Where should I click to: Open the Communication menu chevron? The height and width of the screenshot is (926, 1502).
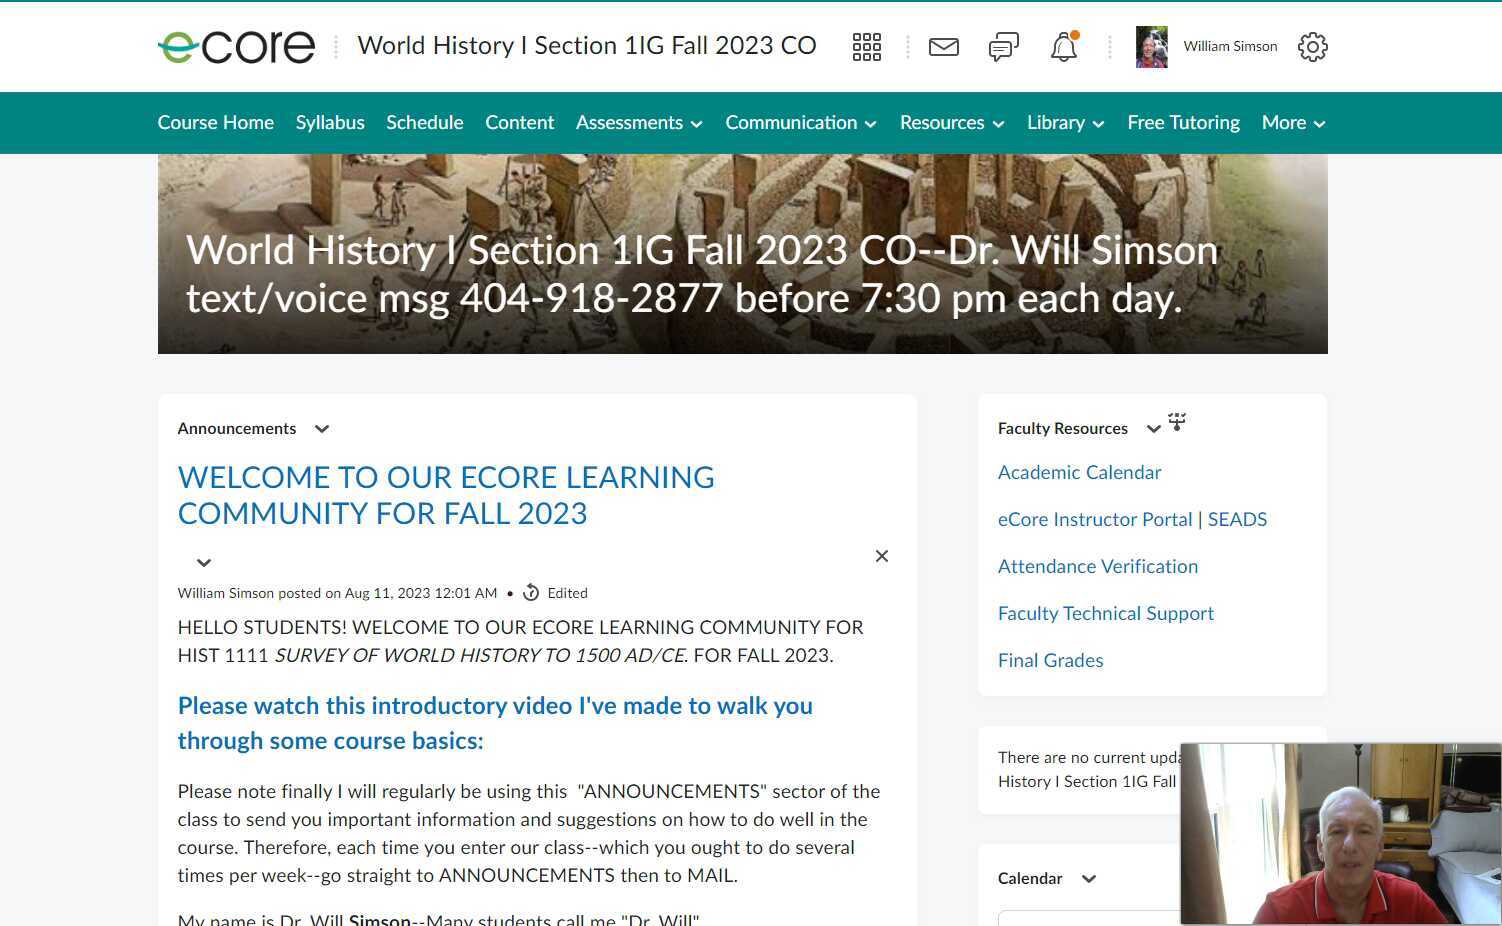pyautogui.click(x=871, y=123)
